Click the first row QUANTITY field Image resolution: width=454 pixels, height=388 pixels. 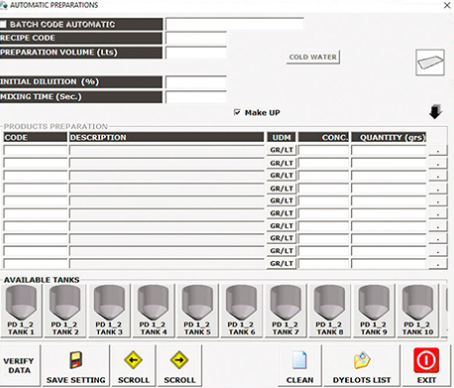click(x=389, y=151)
